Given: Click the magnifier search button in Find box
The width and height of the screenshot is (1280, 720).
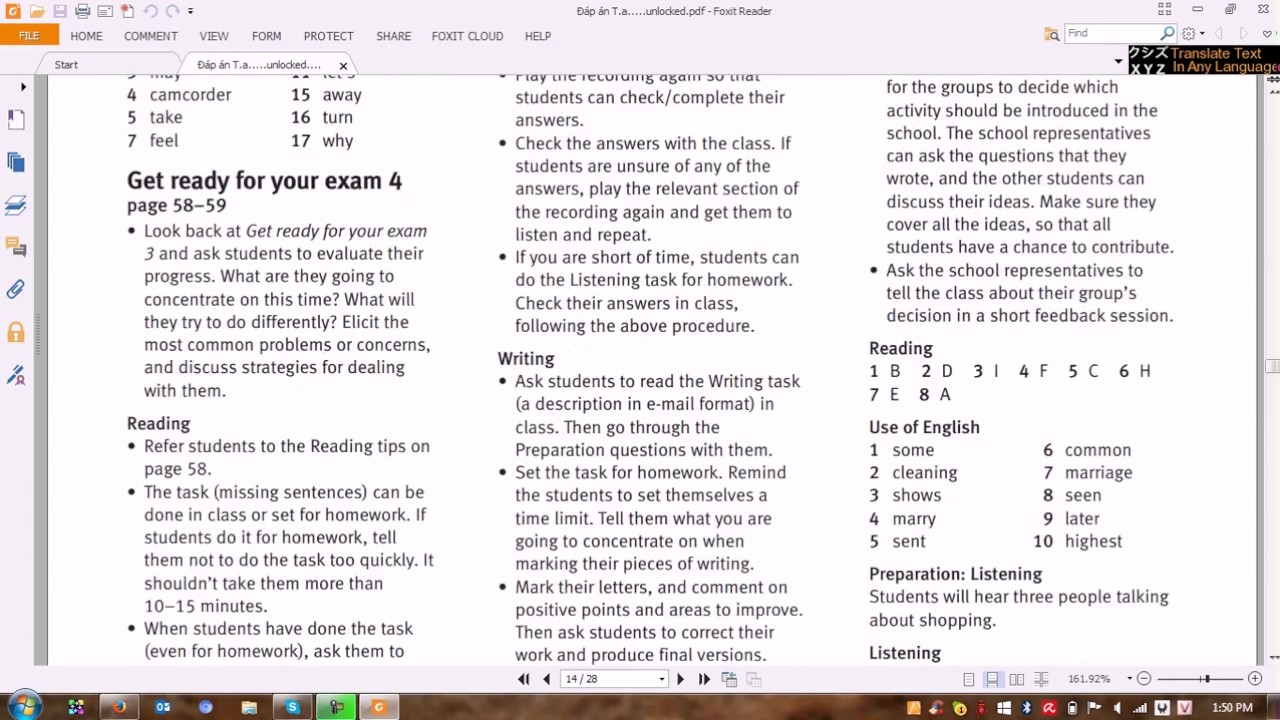Looking at the screenshot, I should (x=1167, y=33).
